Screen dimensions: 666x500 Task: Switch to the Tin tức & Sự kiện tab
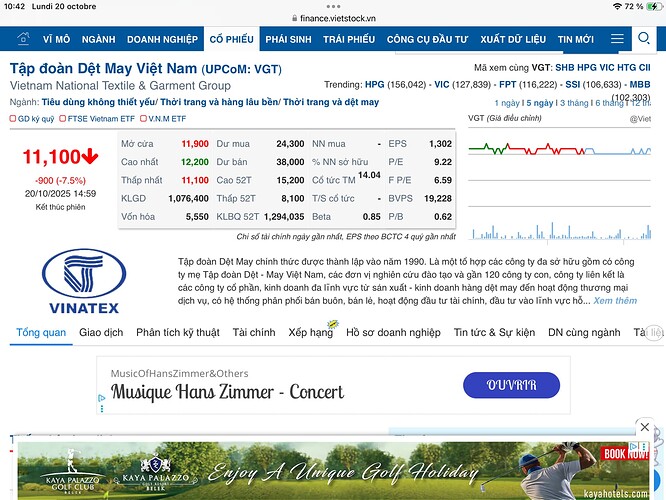pos(494,332)
